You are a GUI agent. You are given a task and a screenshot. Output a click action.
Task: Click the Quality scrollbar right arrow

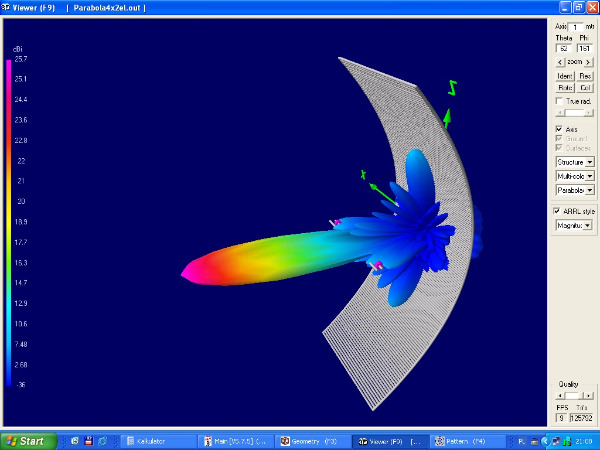[x=590, y=395]
